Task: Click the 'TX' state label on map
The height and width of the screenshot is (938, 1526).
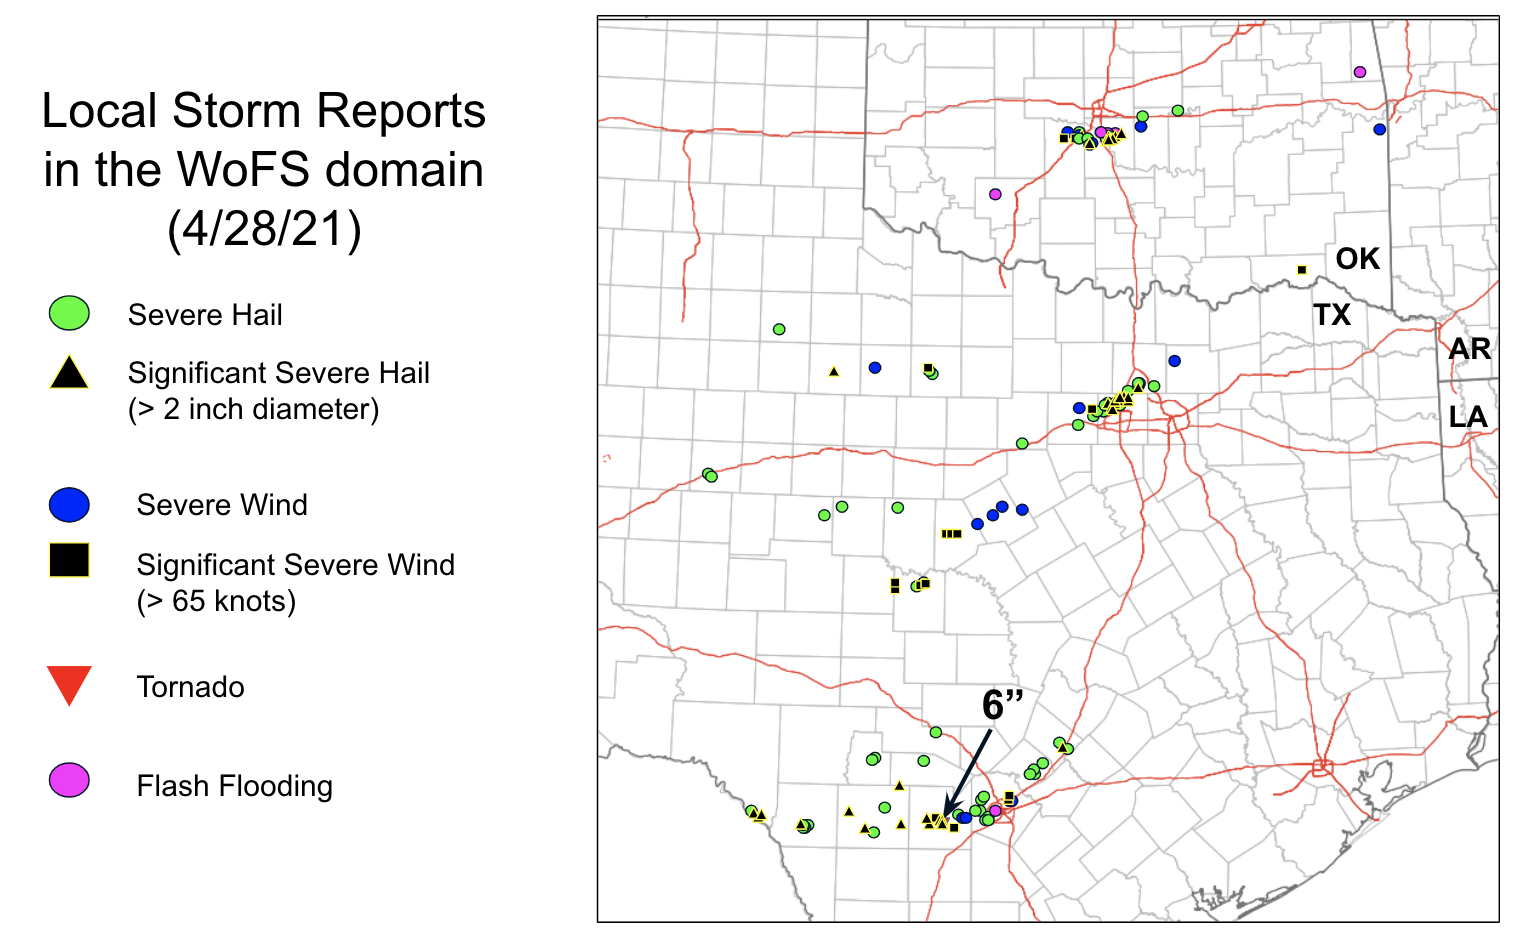Action: coord(1332,315)
